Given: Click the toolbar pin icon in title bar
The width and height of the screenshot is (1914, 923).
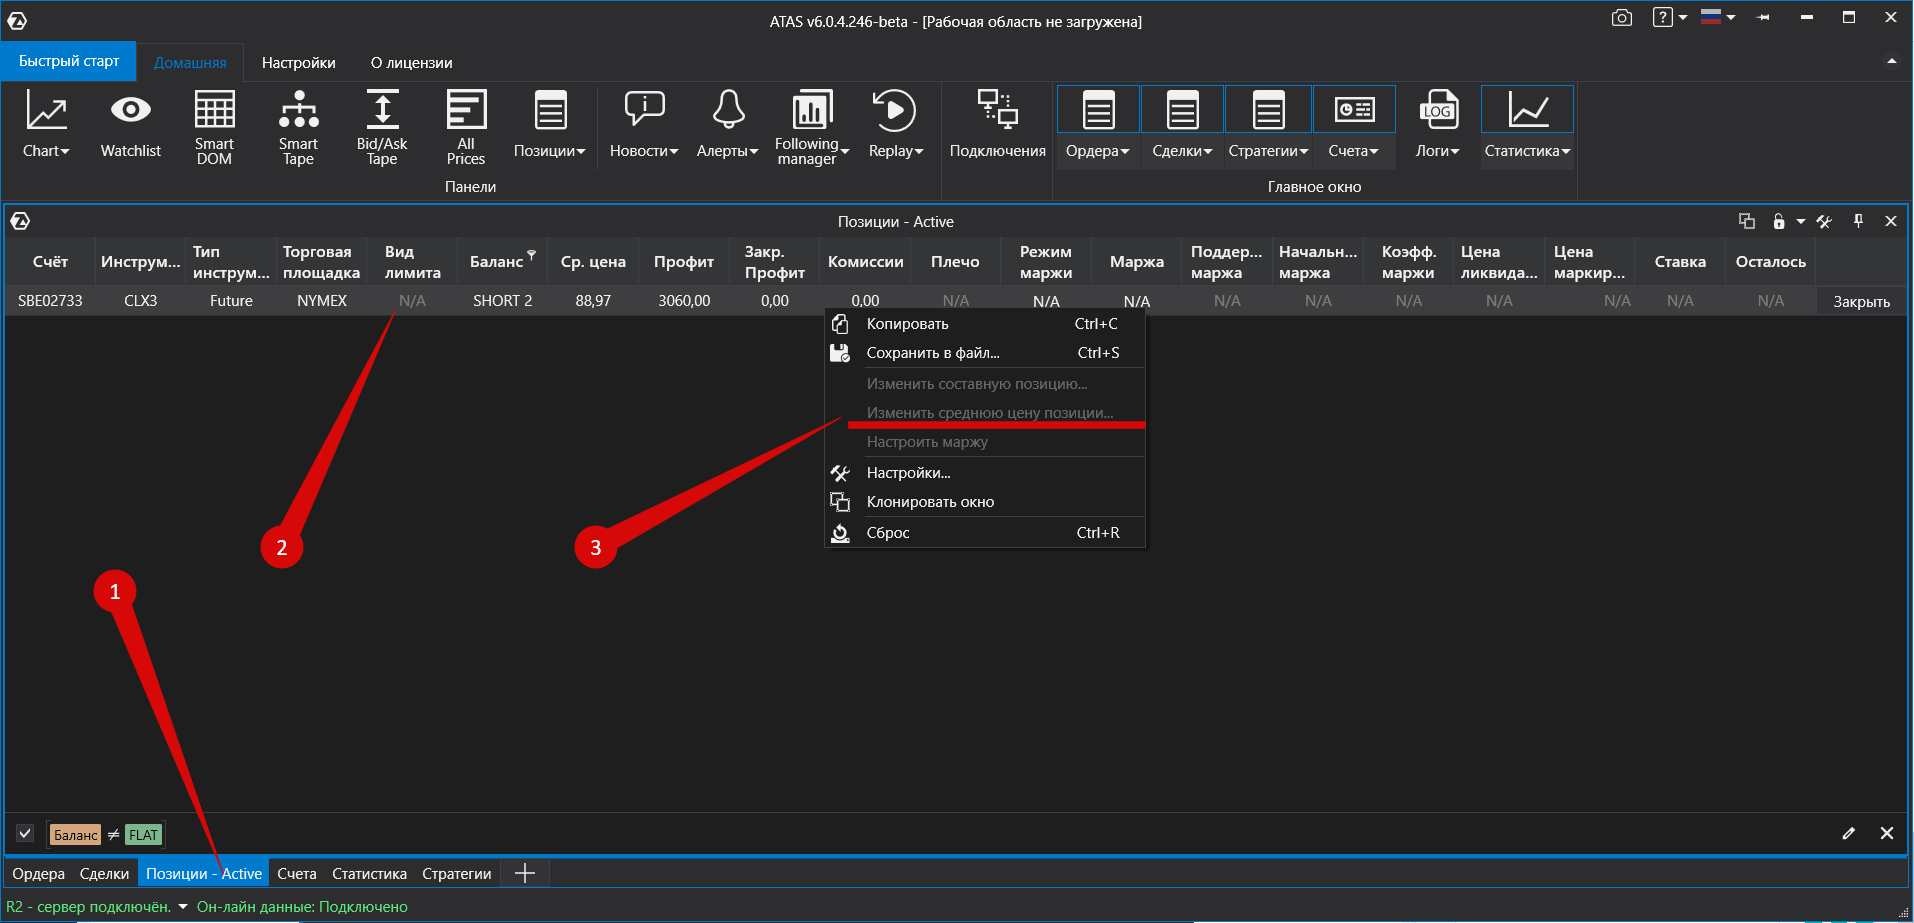Looking at the screenshot, I should [1763, 17].
